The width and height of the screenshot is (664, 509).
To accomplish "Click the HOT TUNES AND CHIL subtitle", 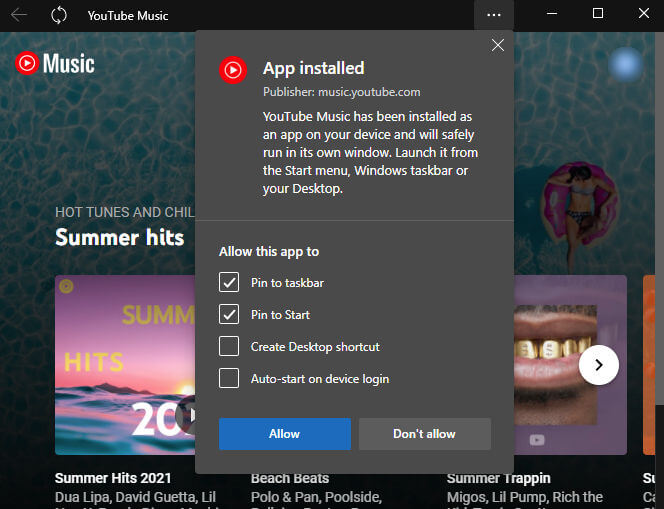I will click(x=125, y=212).
